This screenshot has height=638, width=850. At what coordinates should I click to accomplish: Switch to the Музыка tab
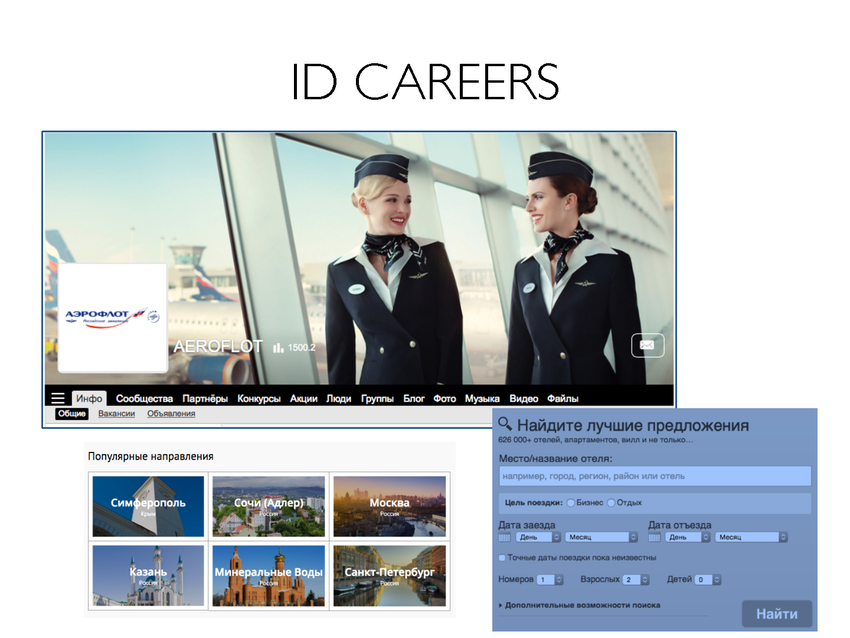482,398
